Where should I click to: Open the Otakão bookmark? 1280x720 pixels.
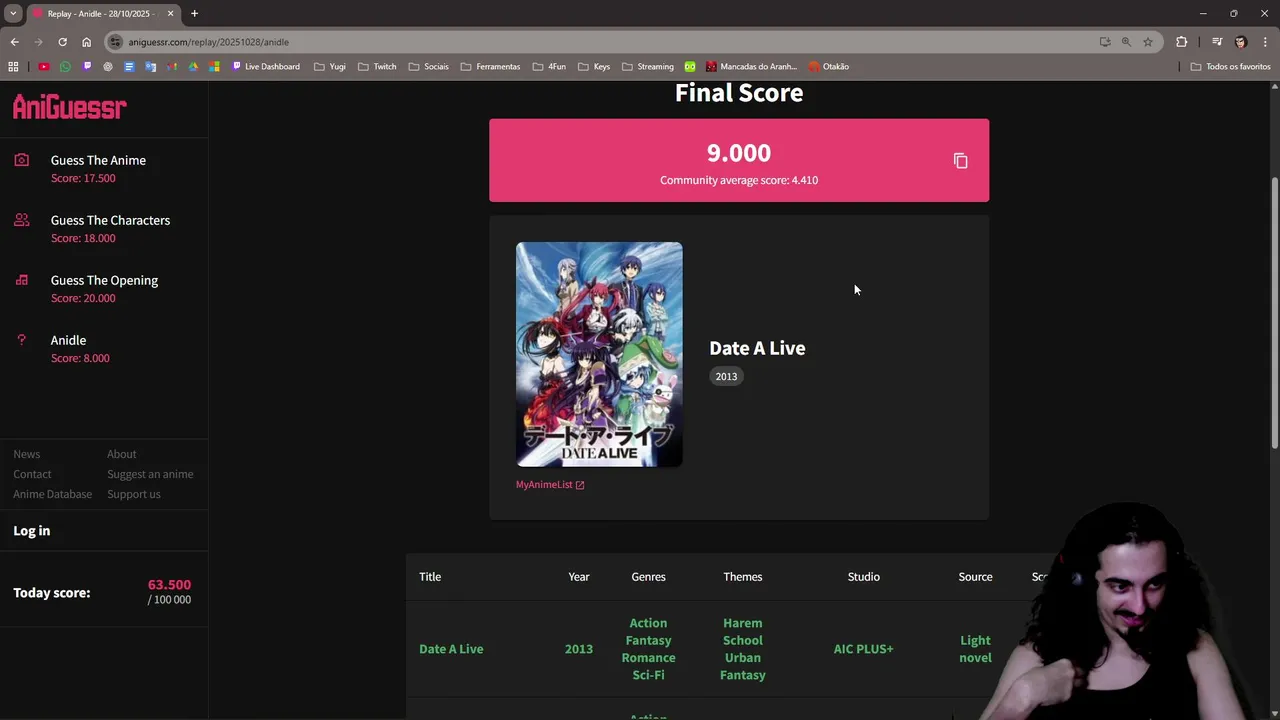(x=829, y=66)
